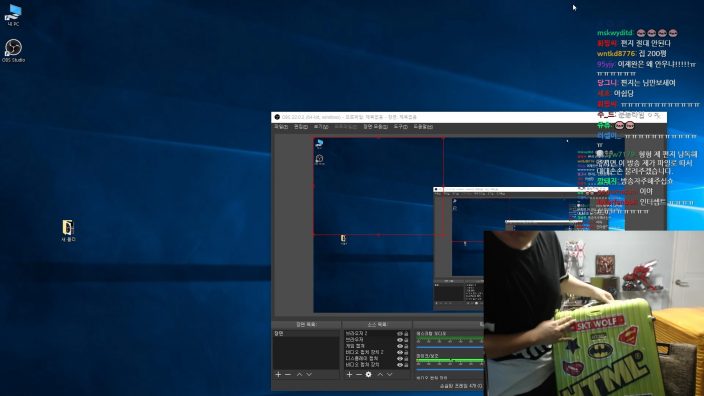Move the selected scene down
Screen dimensions: 704x396
(309, 374)
